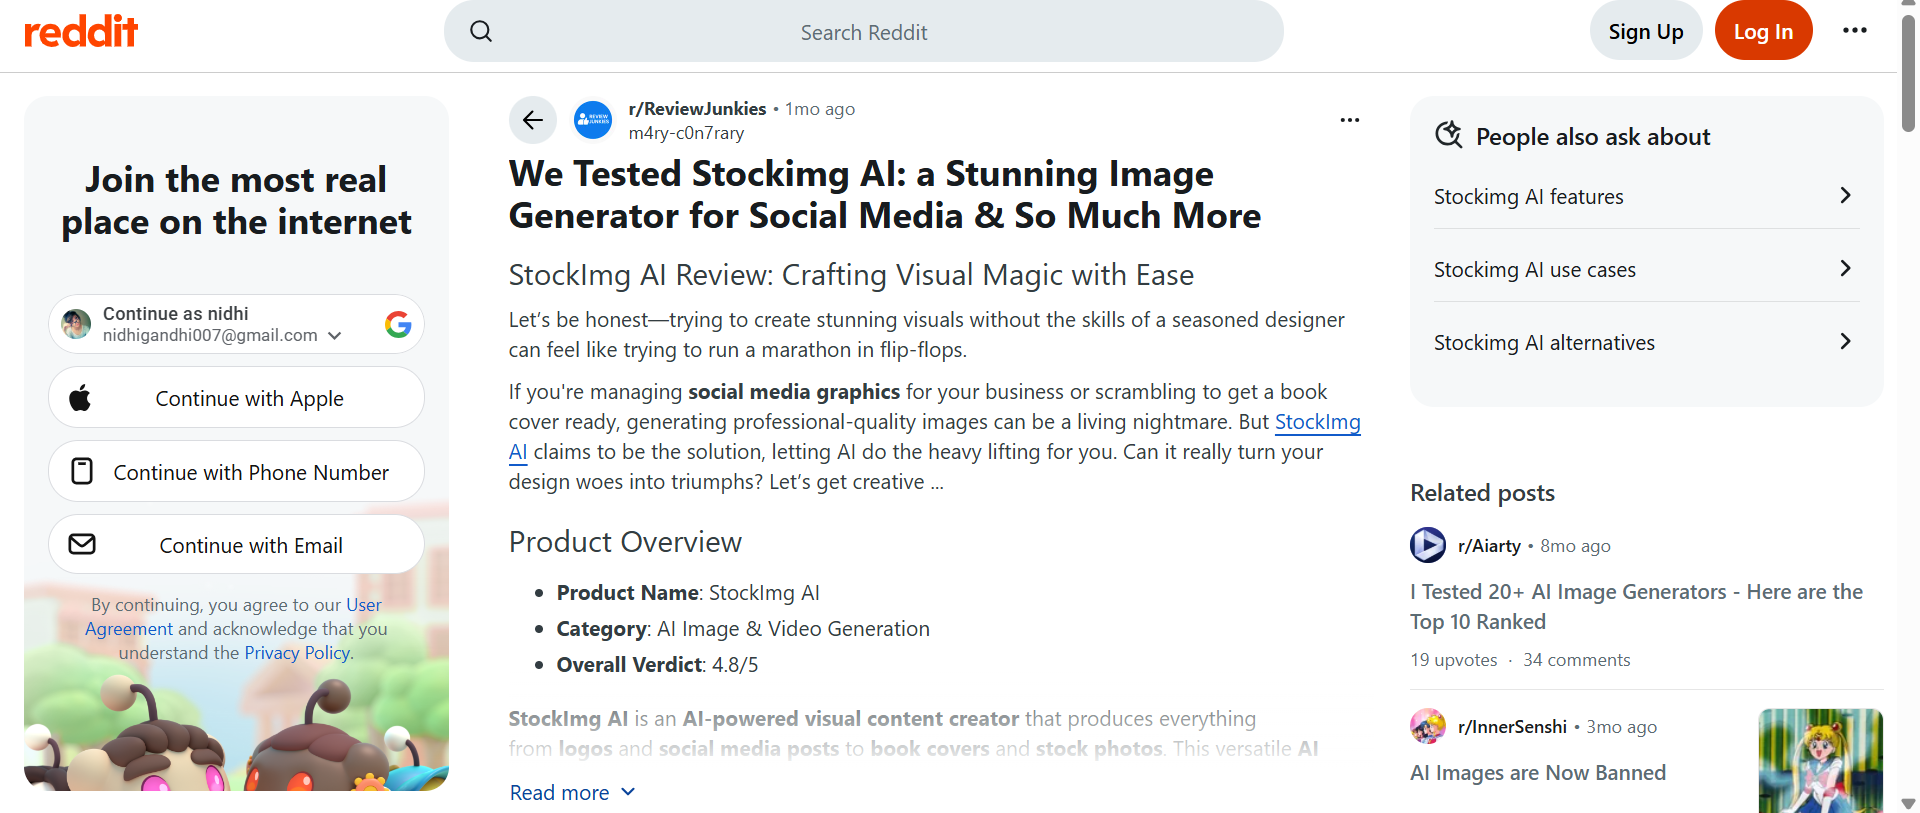Open the top-right more options menu
The height and width of the screenshot is (813, 1920).
1855,30
